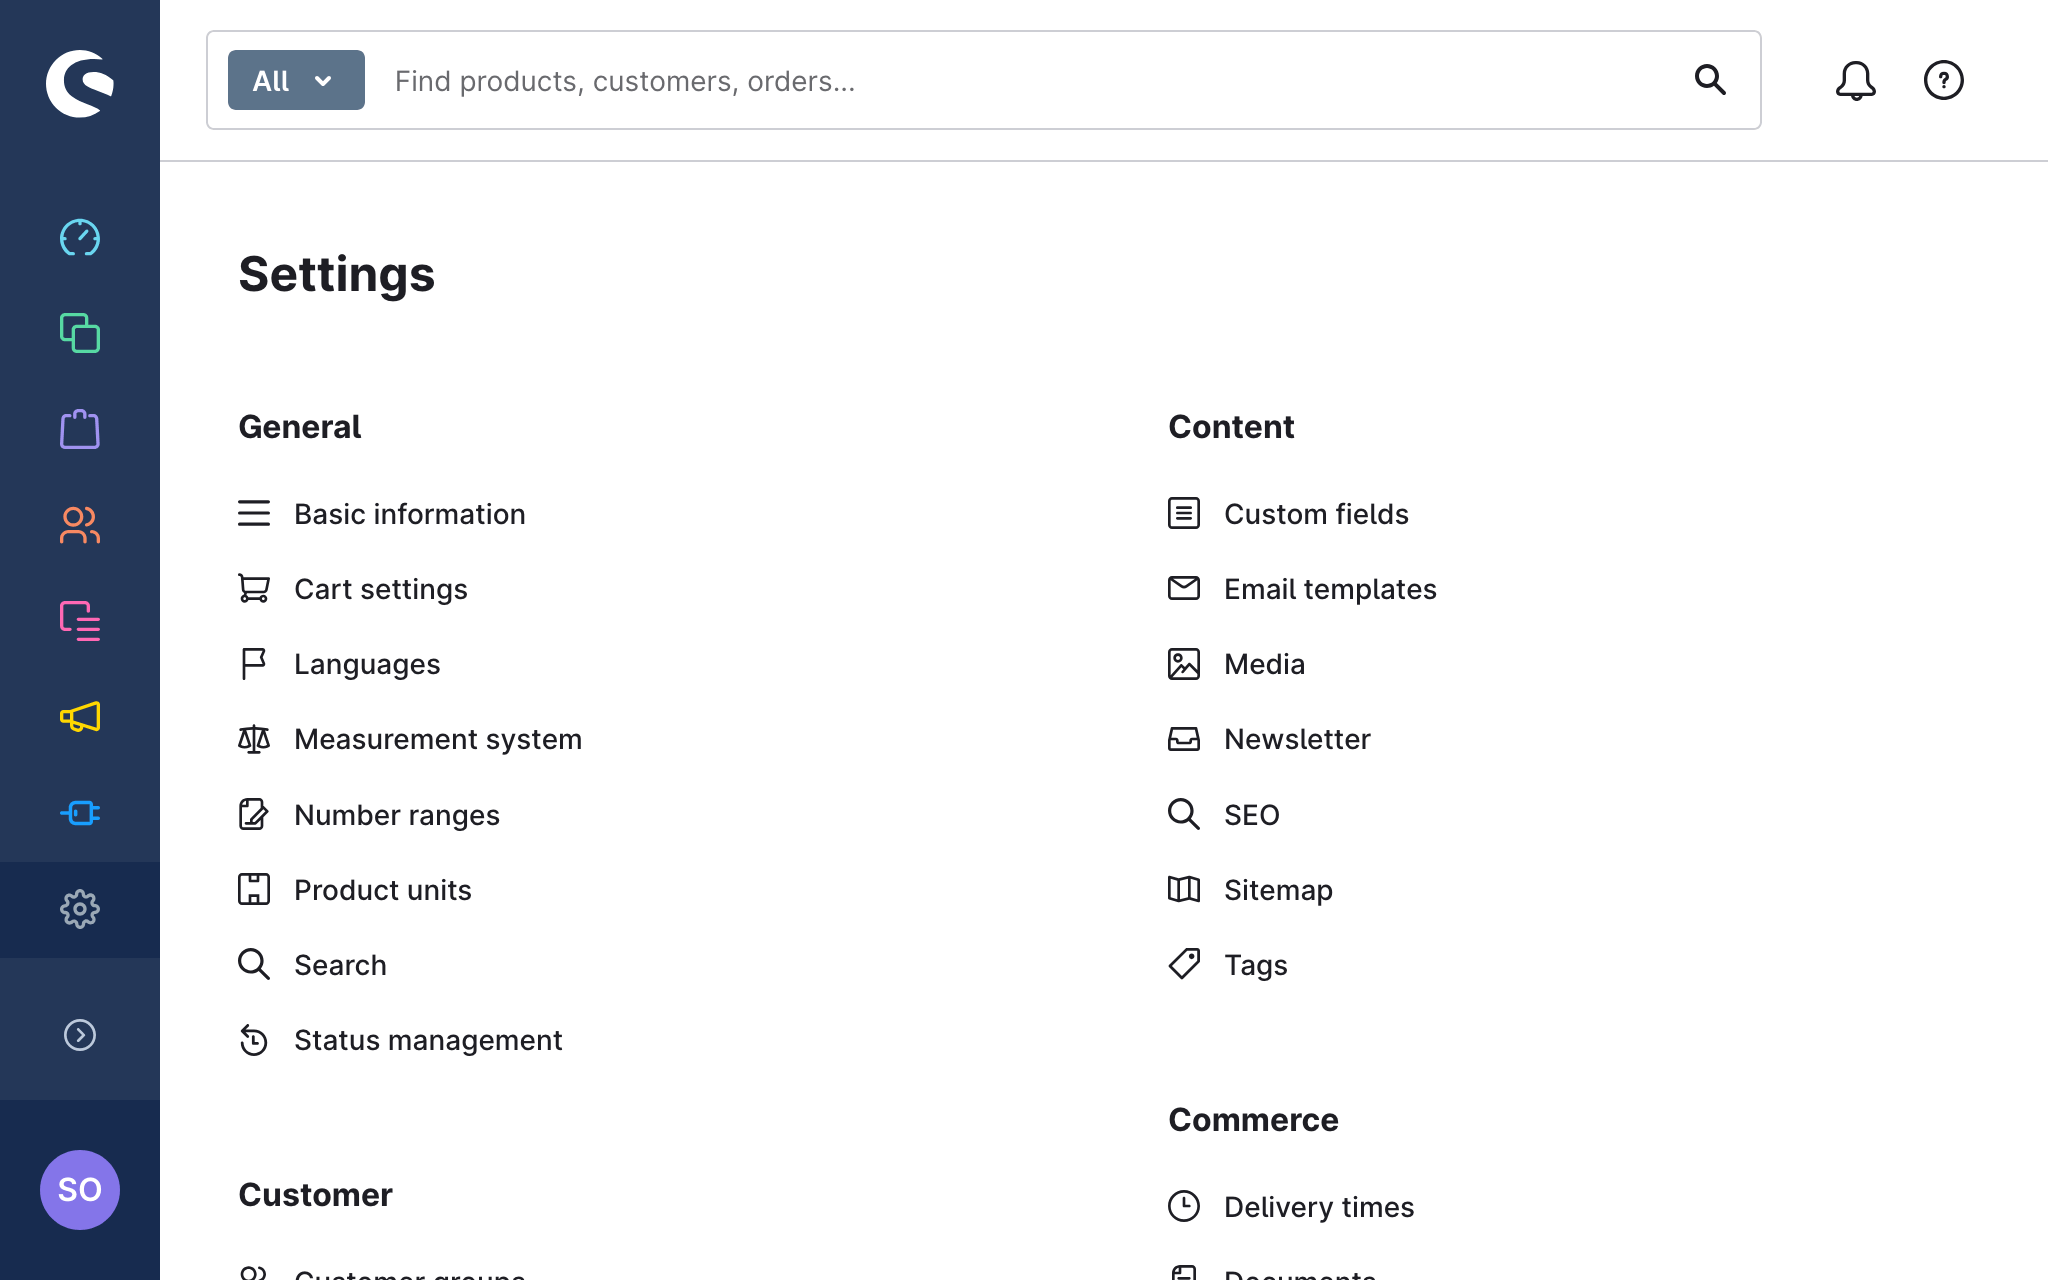Expand the All search filter dropdown

pos(296,80)
